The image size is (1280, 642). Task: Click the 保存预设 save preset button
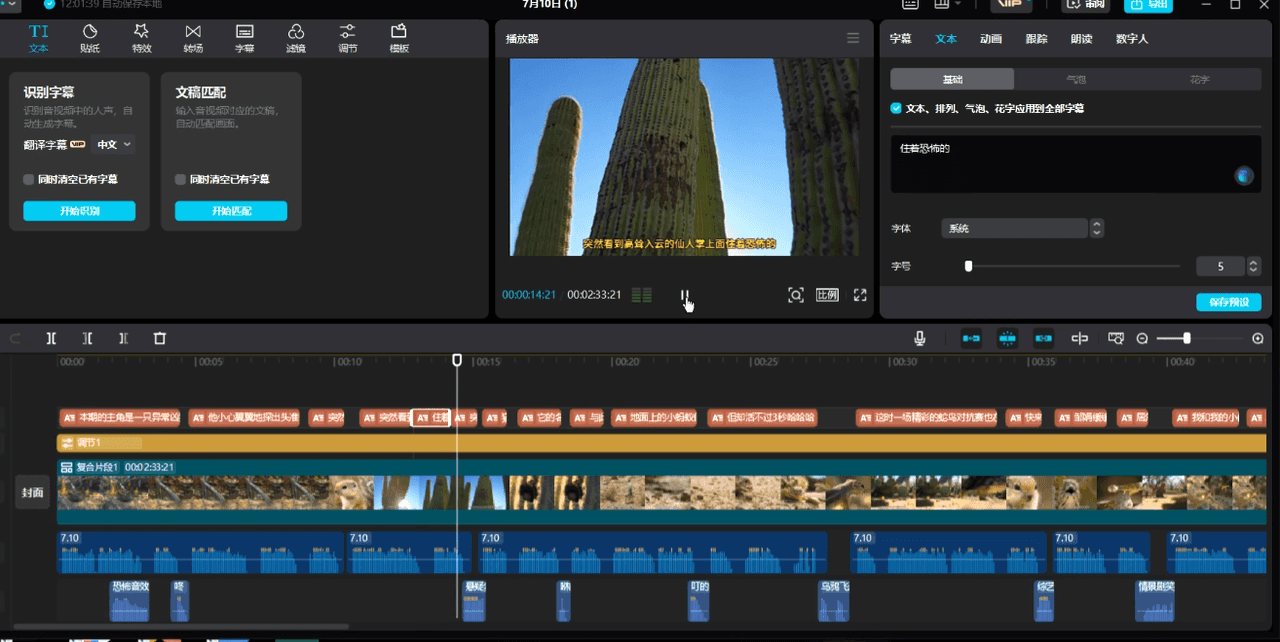(1228, 302)
